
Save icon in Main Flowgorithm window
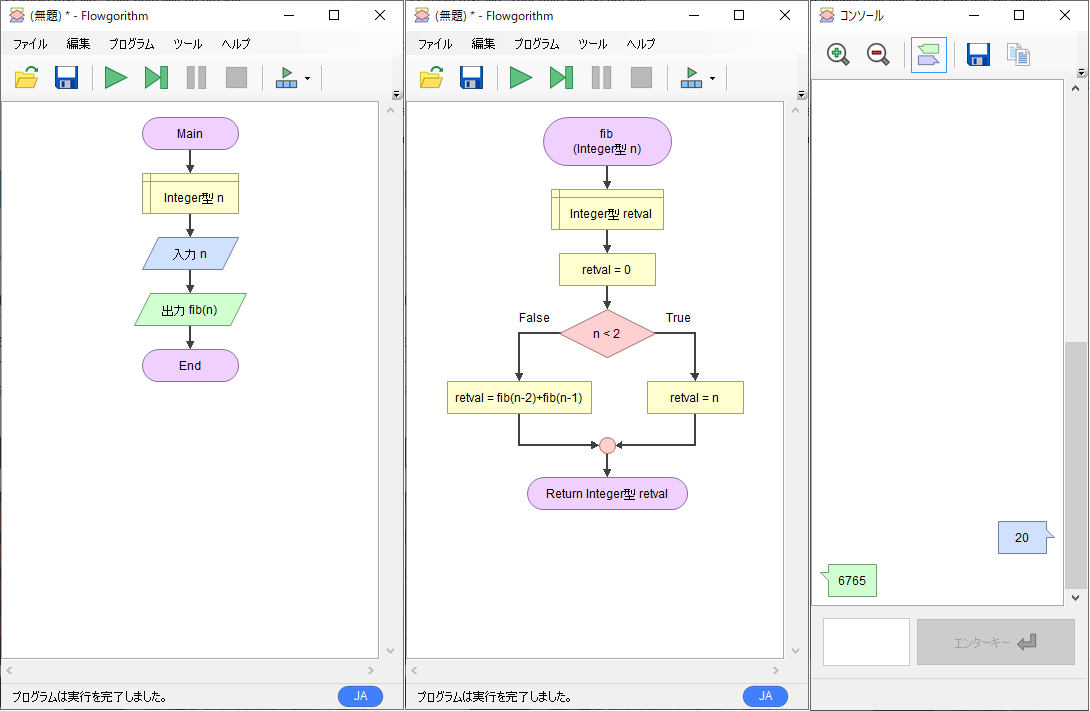(67, 78)
